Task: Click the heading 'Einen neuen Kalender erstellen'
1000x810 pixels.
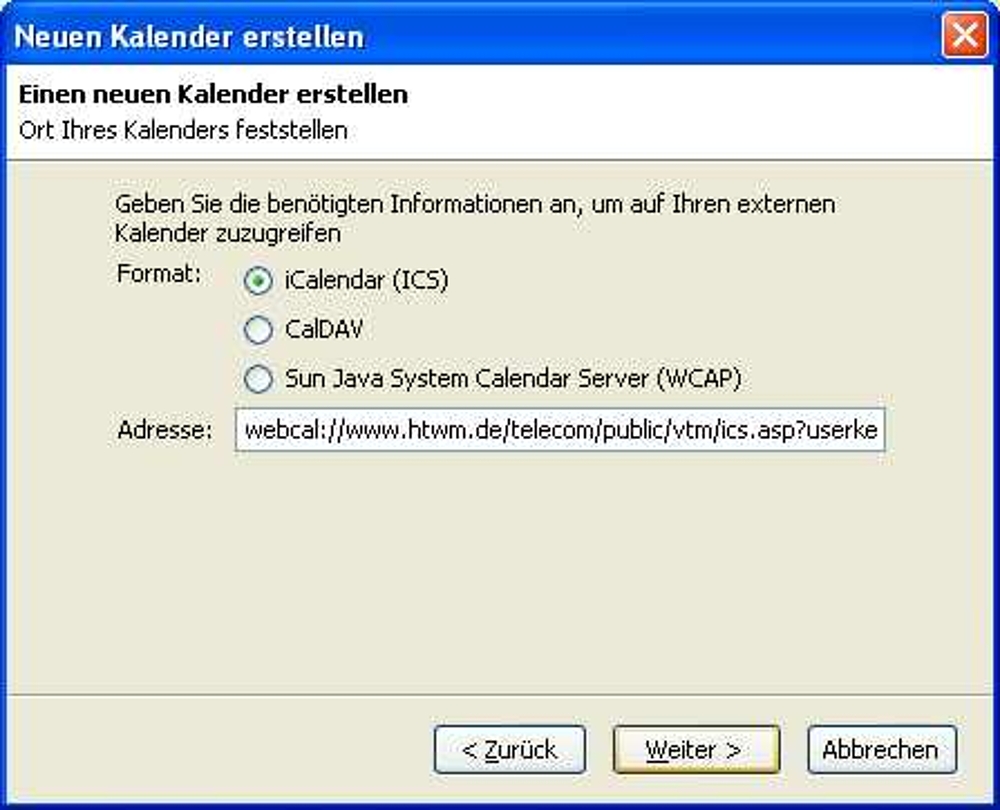Action: click(x=214, y=94)
